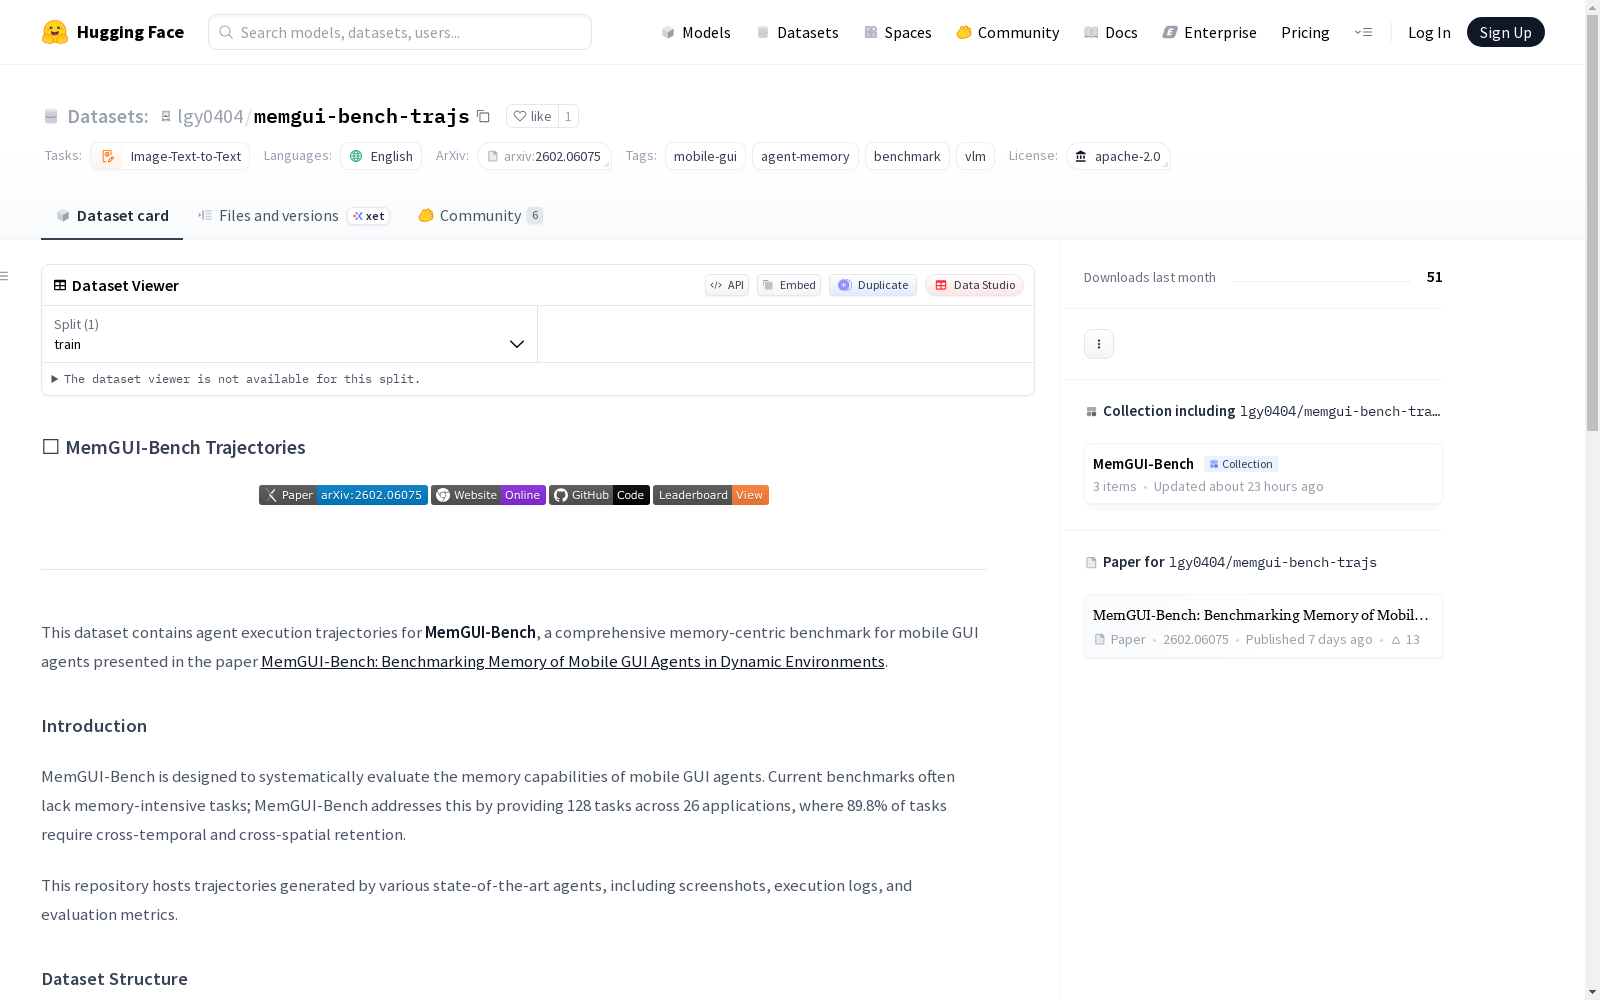1600x1000 pixels.
Task: Click the agent-memory tag
Action: tap(805, 156)
